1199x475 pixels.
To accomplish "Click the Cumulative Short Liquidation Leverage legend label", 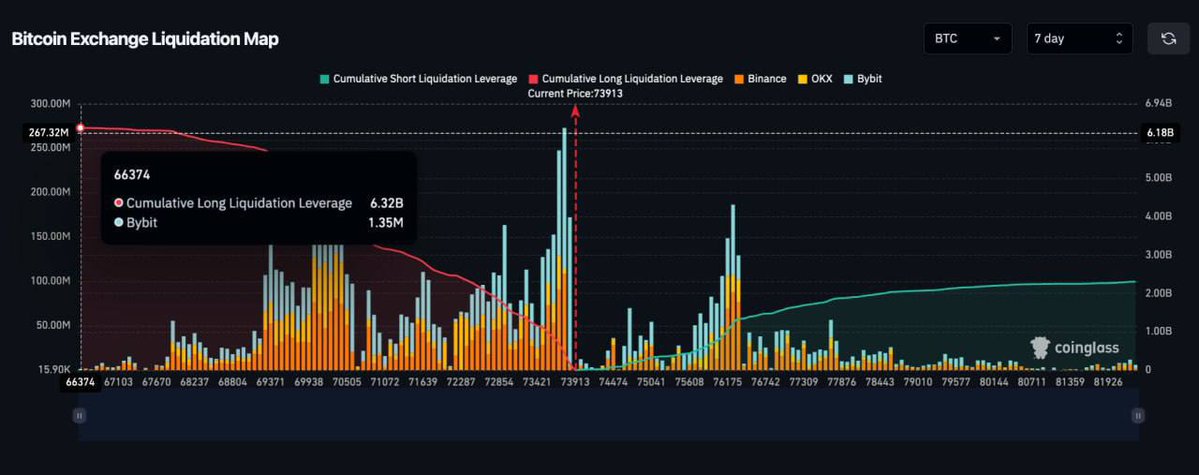I will tap(425, 79).
